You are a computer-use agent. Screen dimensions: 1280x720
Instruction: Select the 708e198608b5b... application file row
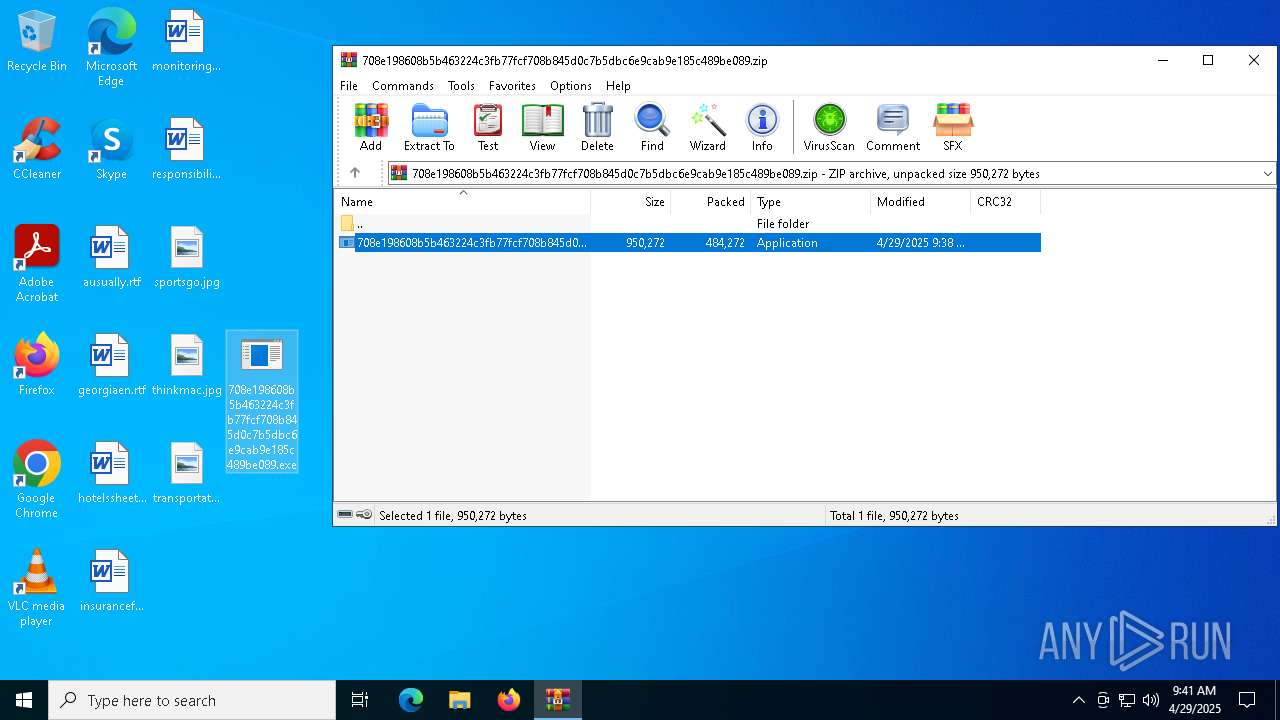[x=688, y=243]
